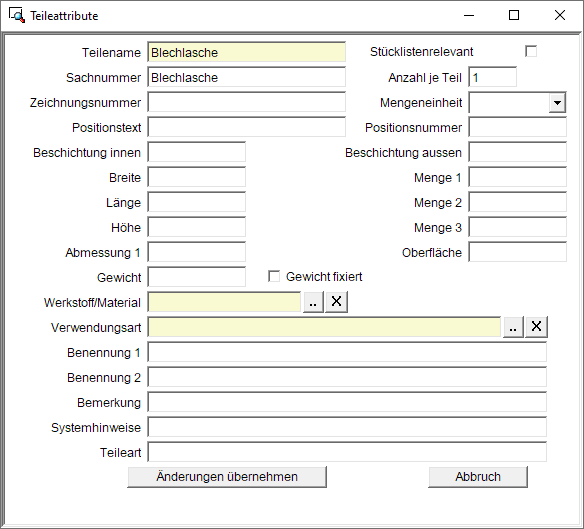Focus the Teilename input field

[x=247, y=52]
